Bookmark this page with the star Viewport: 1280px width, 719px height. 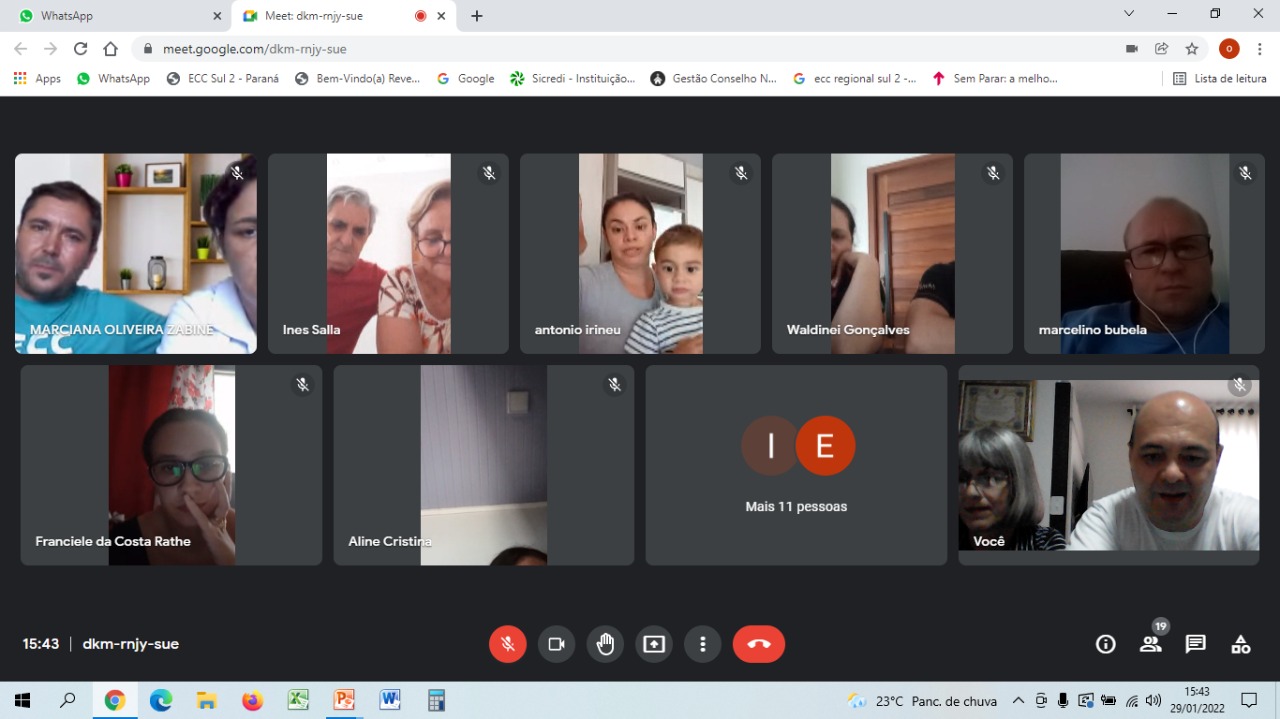1191,48
